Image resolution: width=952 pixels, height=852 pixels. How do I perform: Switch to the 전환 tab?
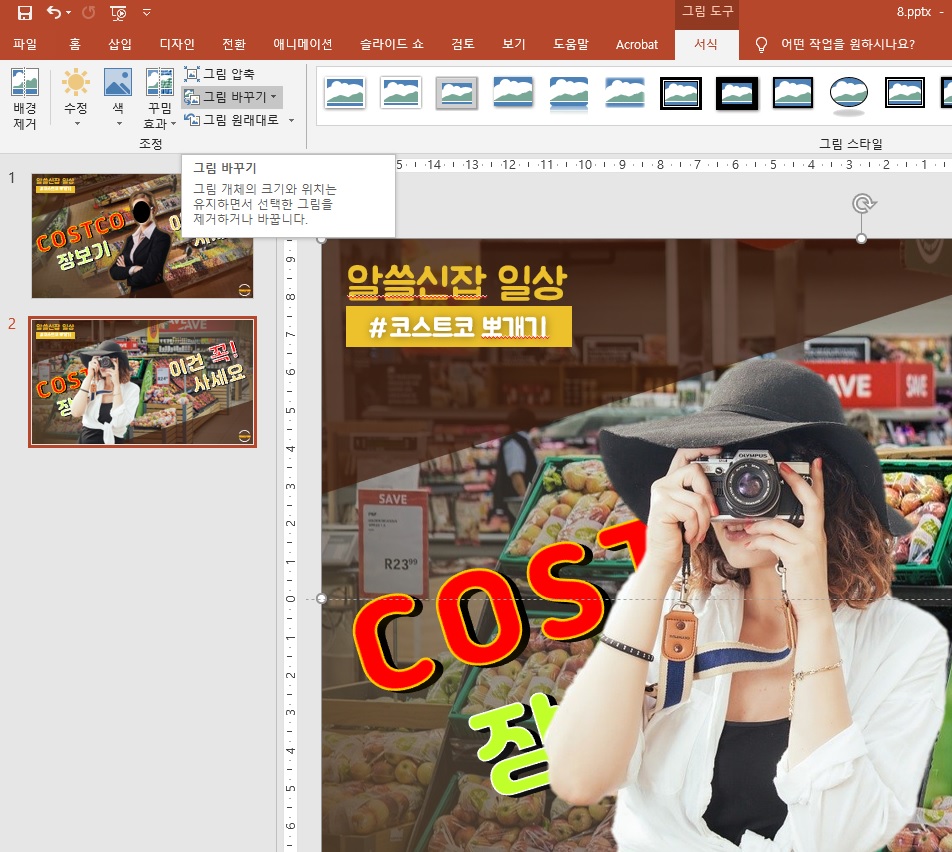[x=234, y=44]
